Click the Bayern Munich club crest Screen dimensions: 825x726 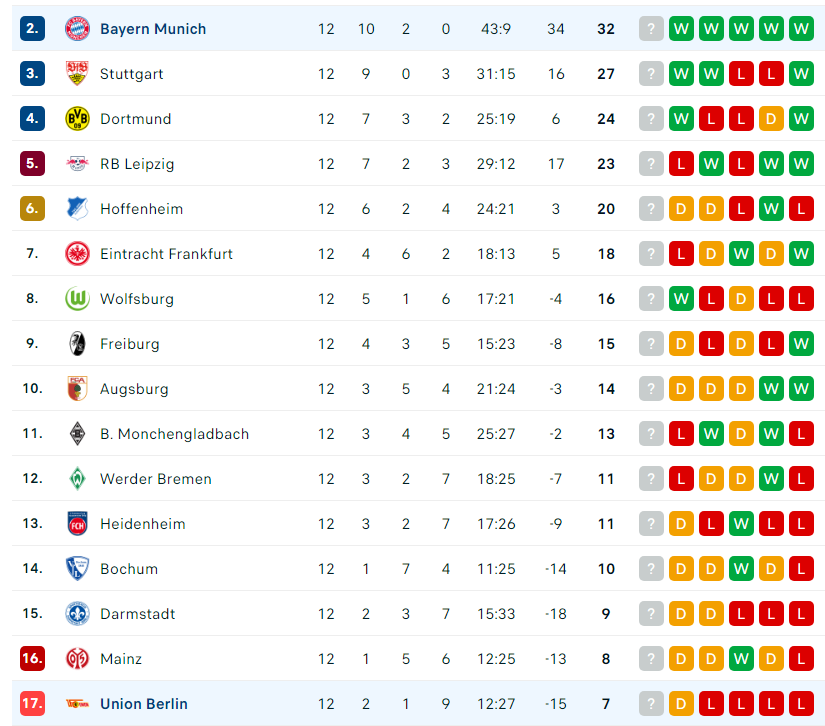77,28
